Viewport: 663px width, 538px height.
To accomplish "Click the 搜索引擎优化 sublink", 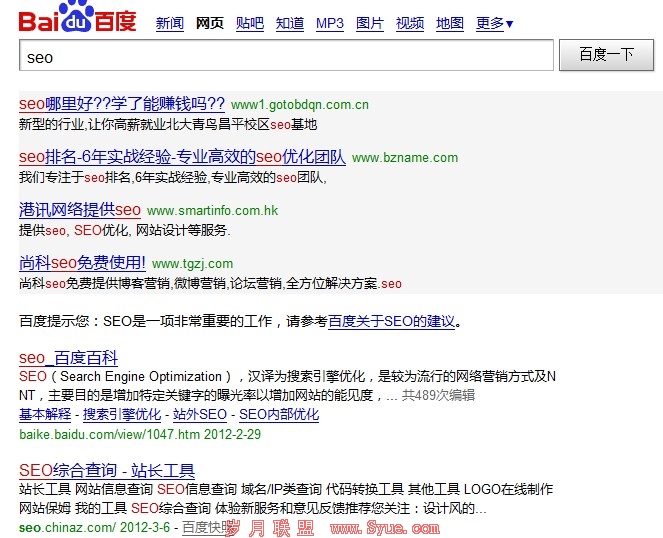I will [122, 414].
